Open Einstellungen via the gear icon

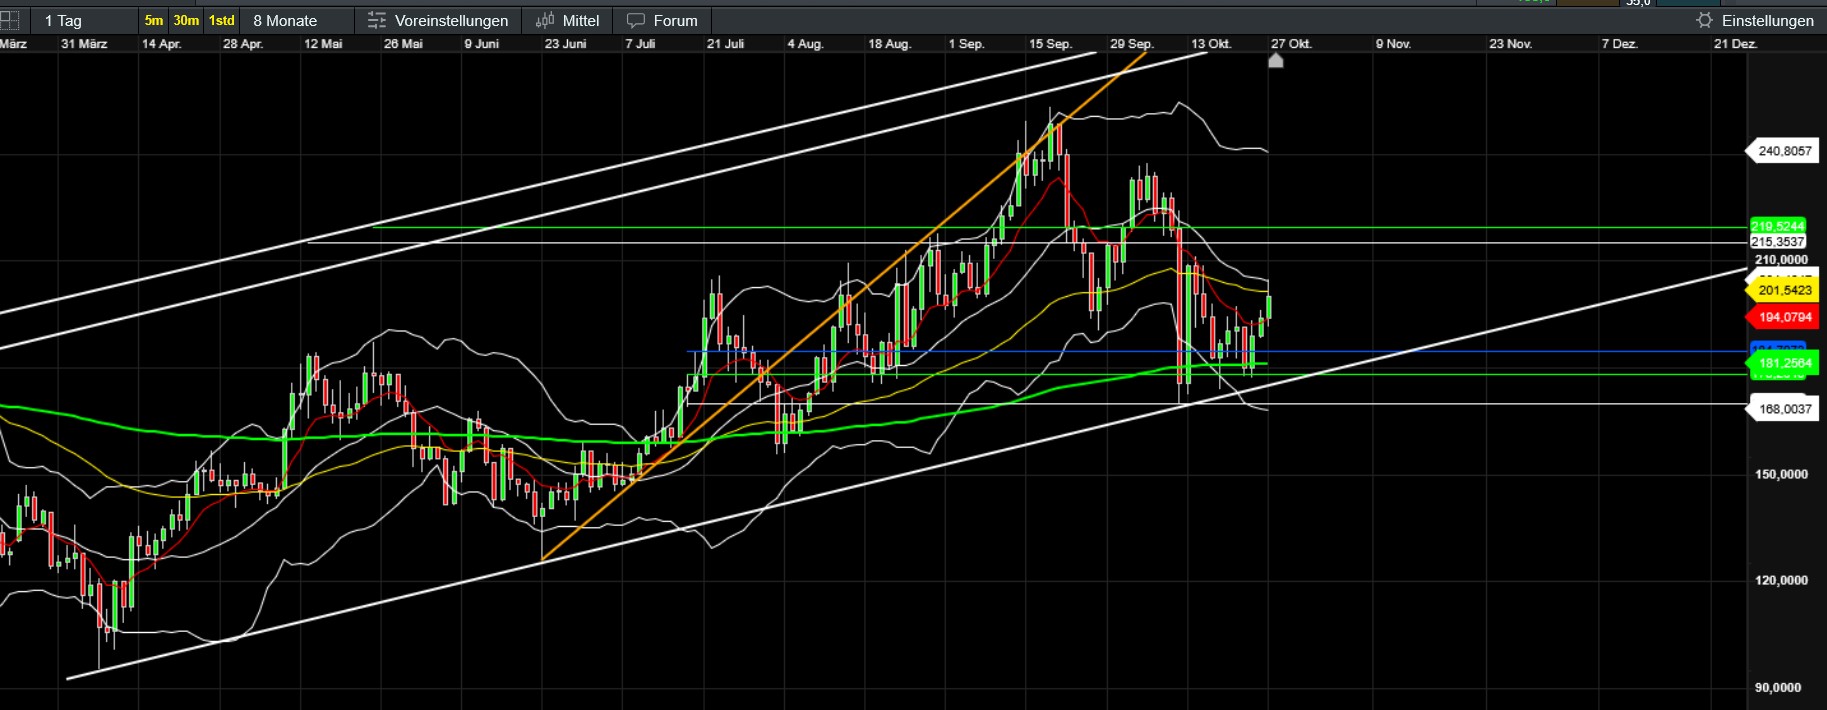1704,20
